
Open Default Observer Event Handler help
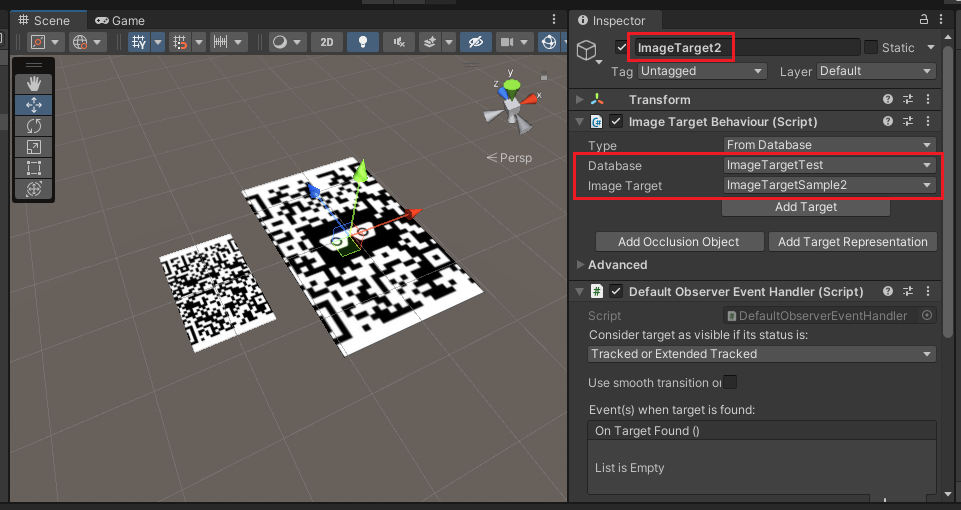coord(887,291)
